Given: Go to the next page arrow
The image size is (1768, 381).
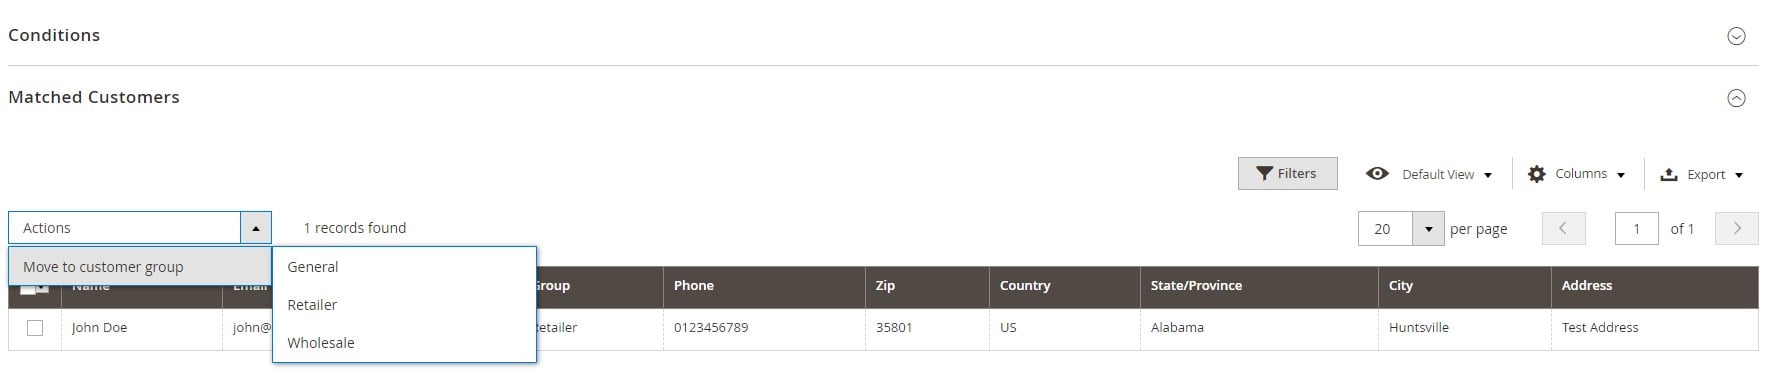Looking at the screenshot, I should point(1736,228).
